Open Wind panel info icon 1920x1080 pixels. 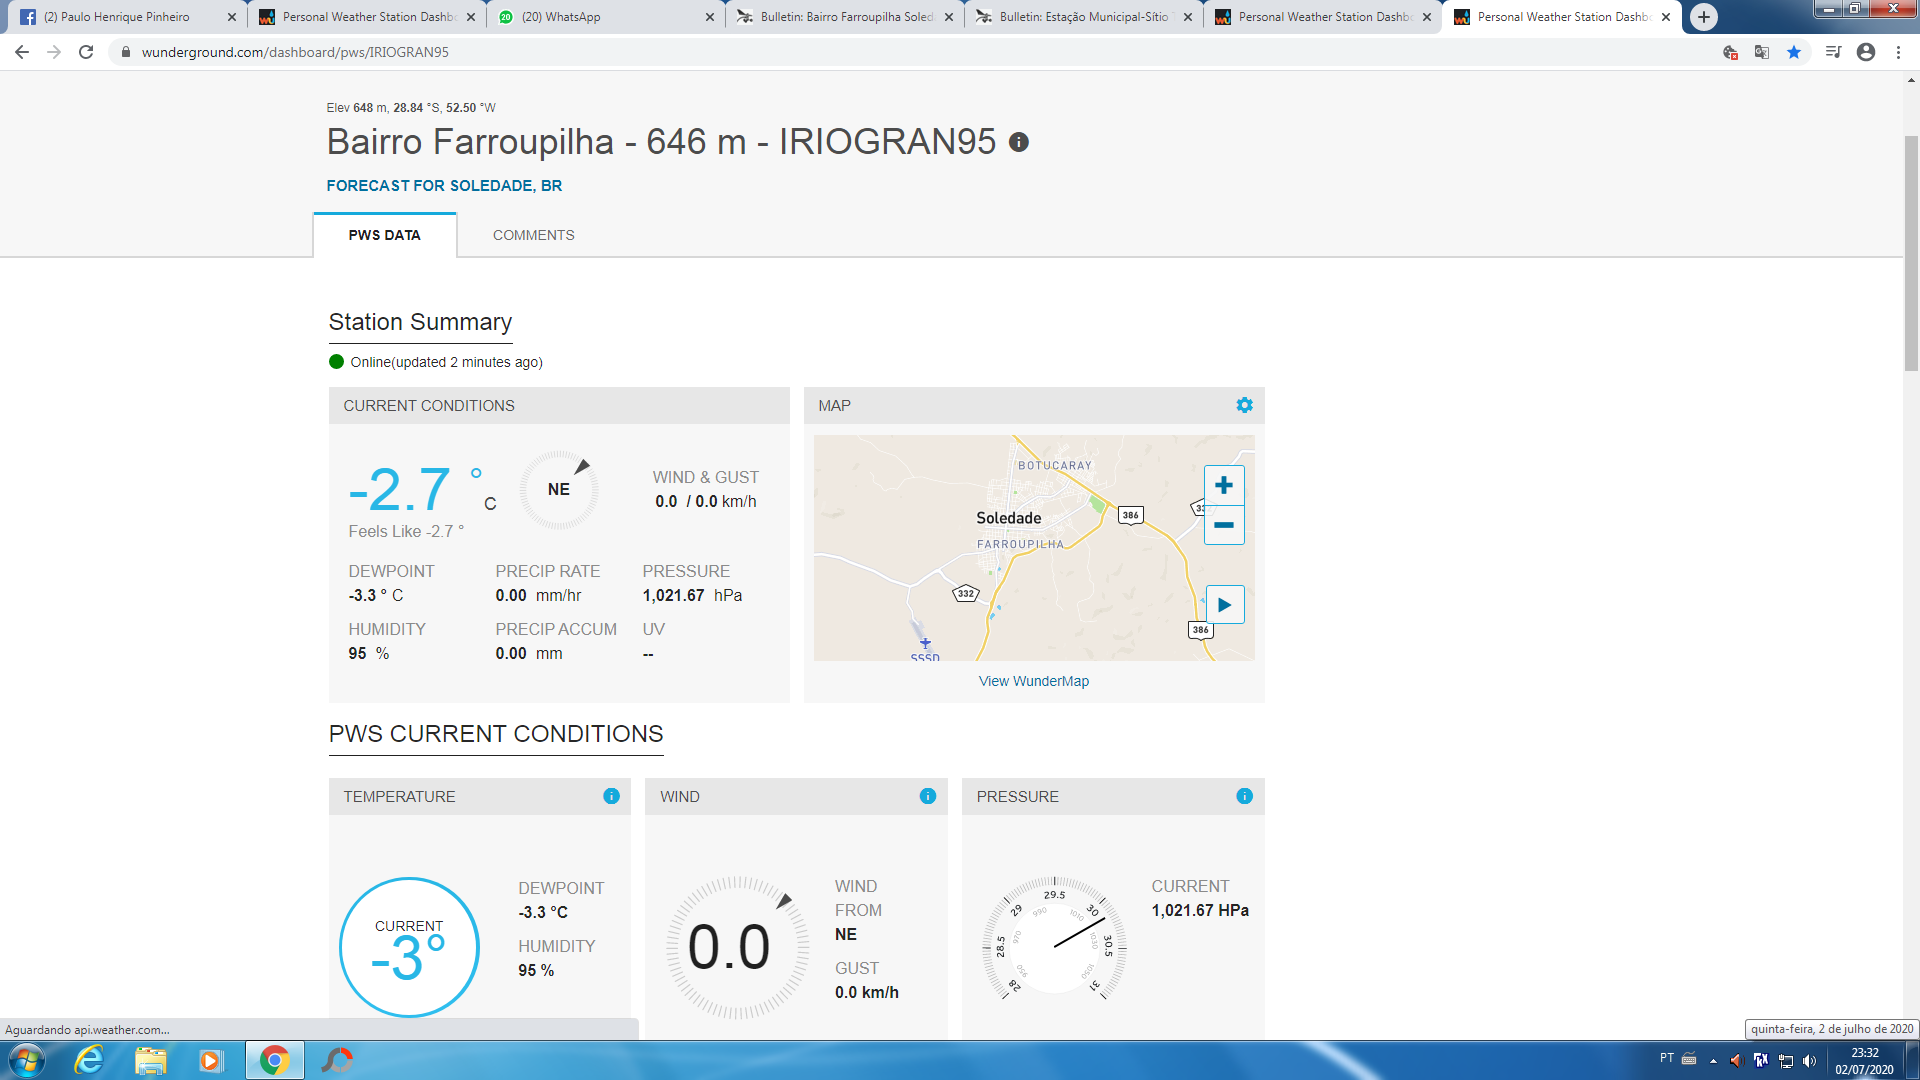tap(928, 796)
